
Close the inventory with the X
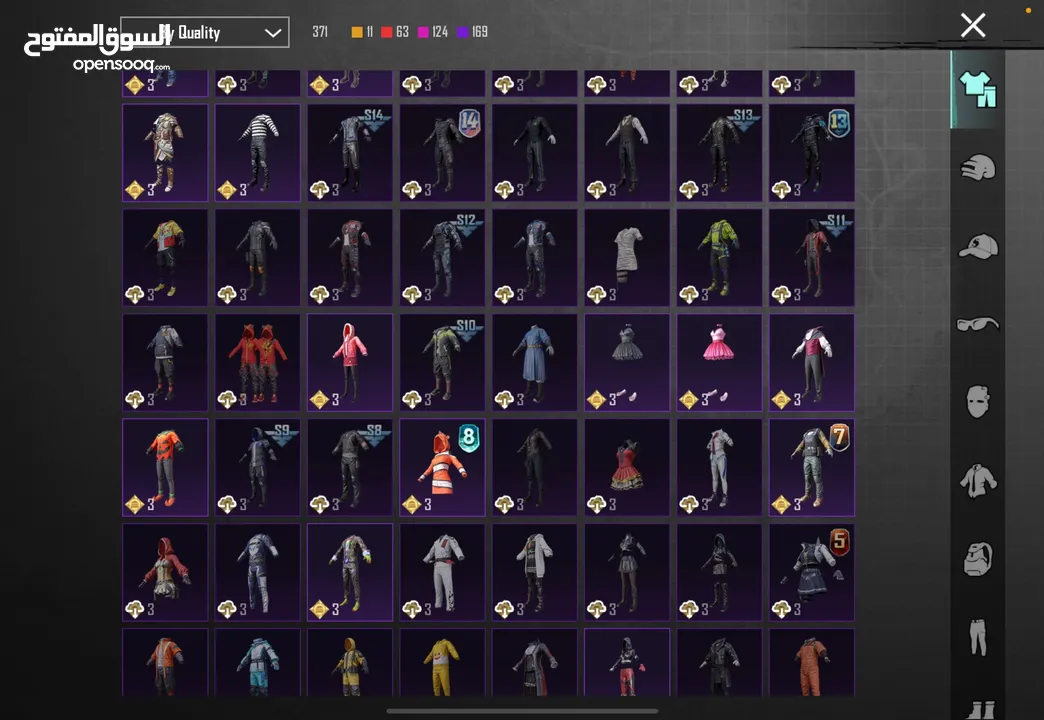973,25
